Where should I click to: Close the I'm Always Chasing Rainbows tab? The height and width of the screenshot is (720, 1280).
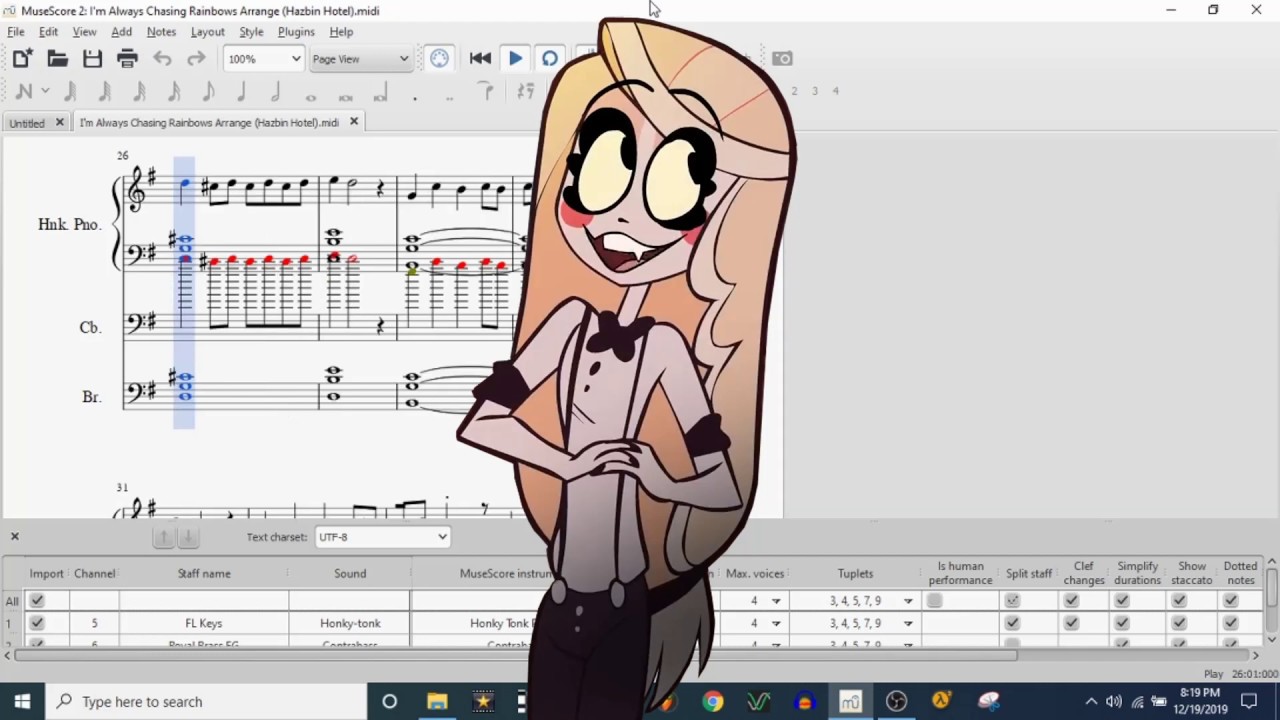coord(353,122)
